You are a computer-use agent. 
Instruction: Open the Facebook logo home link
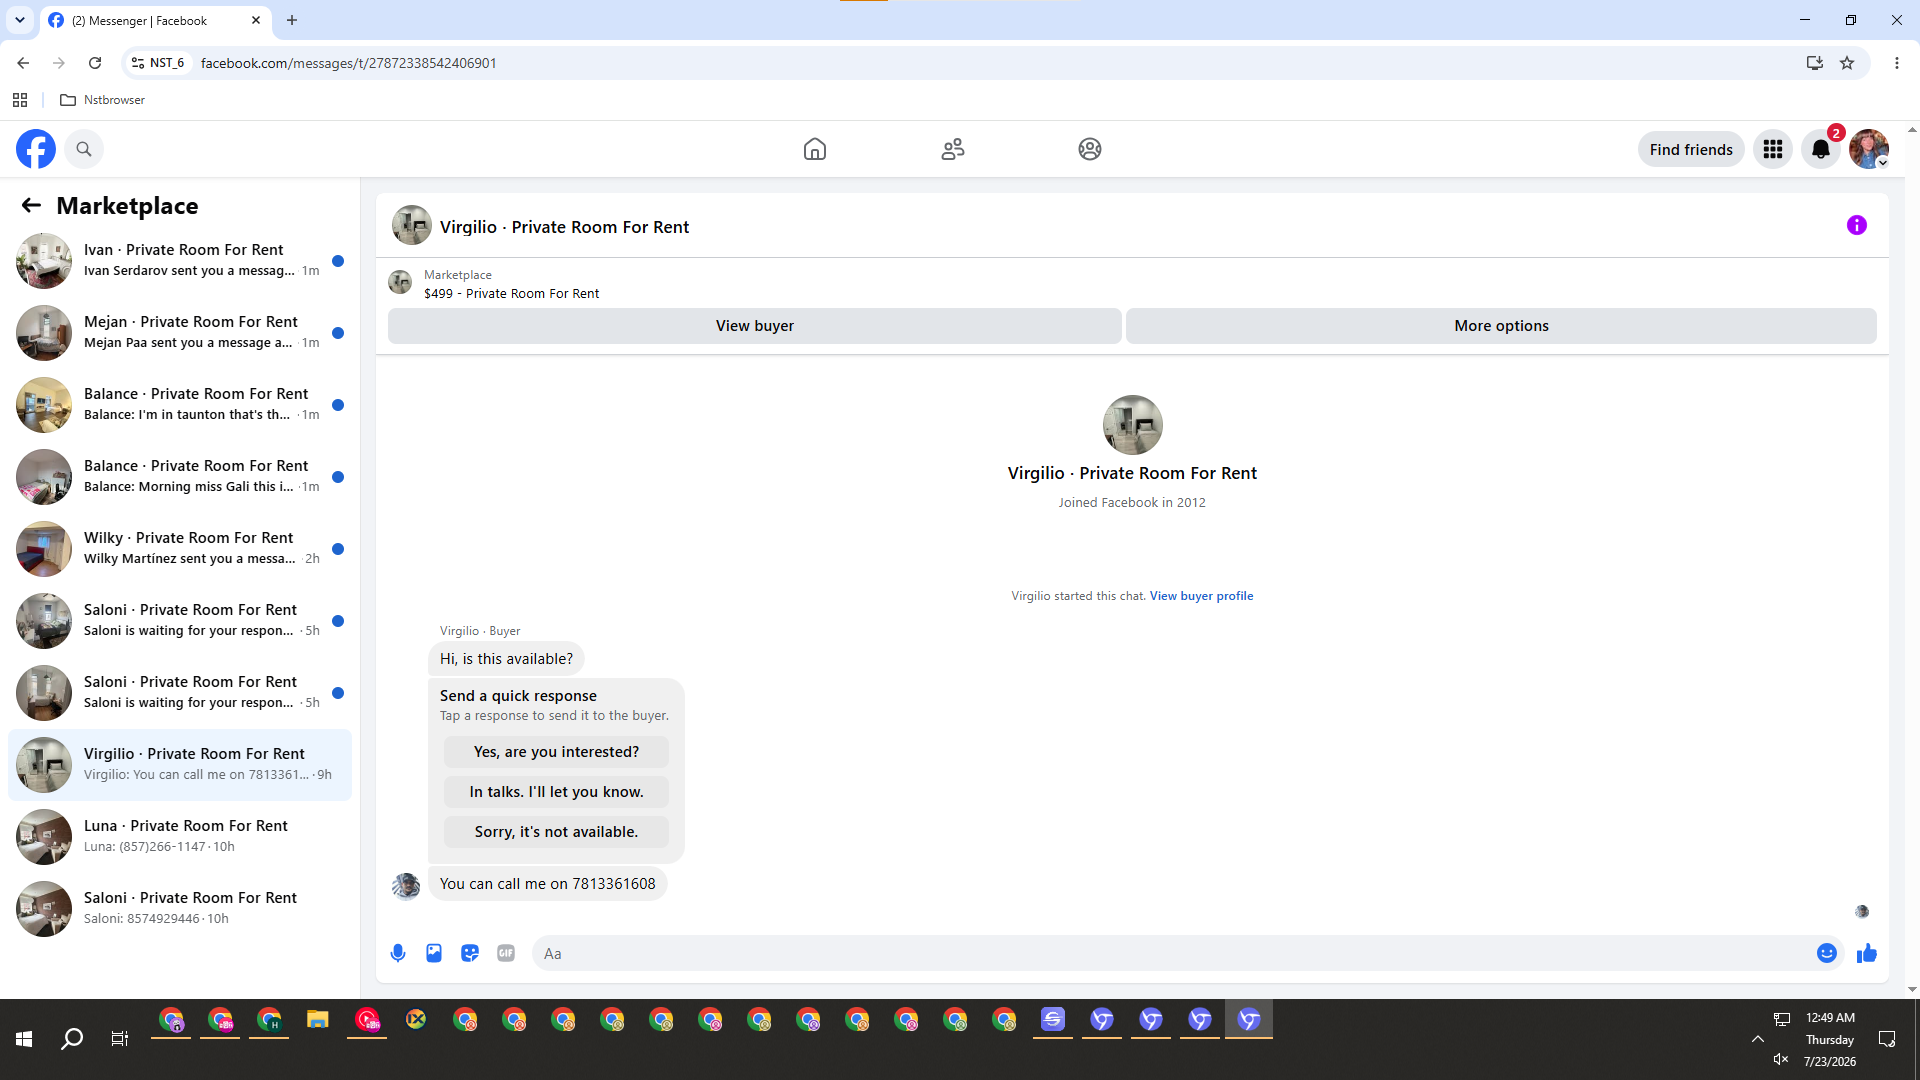tap(36, 149)
